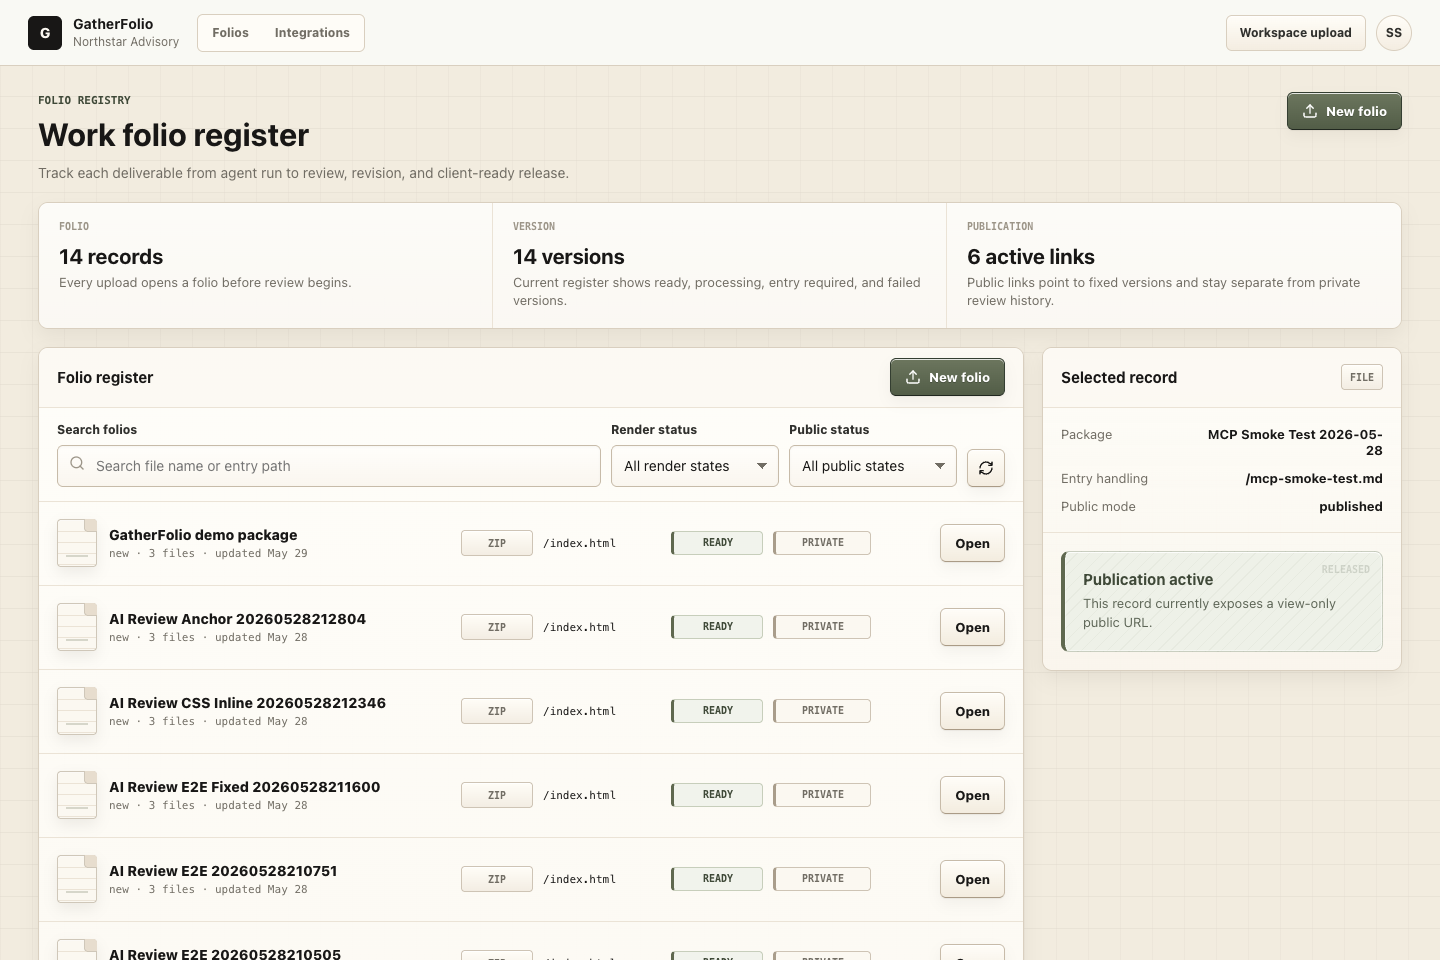Click the Publication active notice card
The image size is (1440, 960).
tap(1222, 601)
